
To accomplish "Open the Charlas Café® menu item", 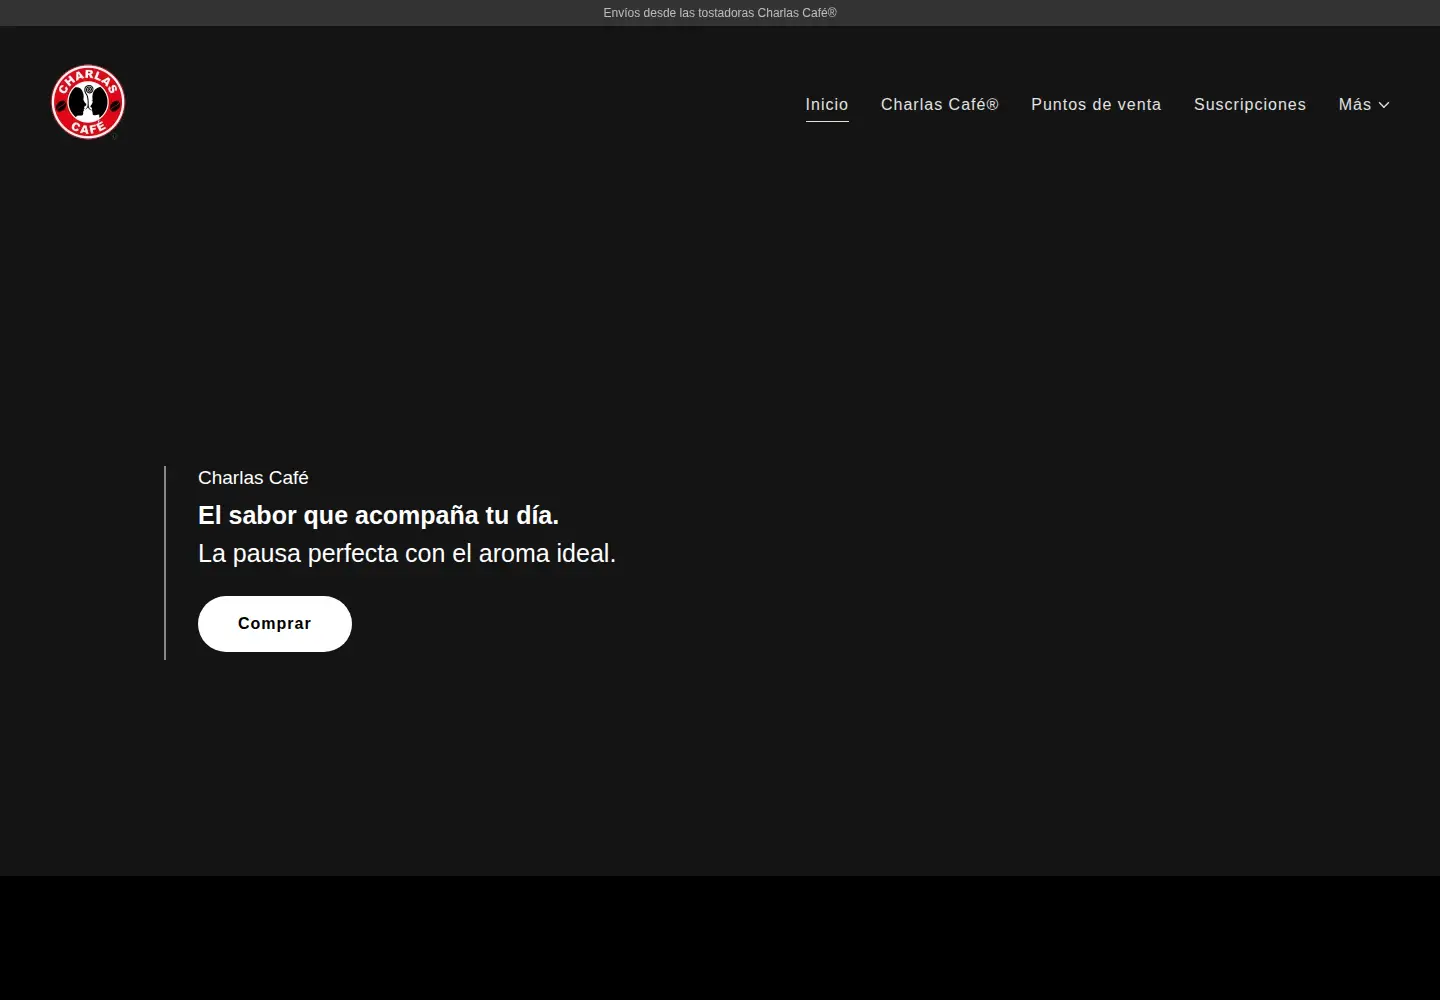I will tap(940, 105).
